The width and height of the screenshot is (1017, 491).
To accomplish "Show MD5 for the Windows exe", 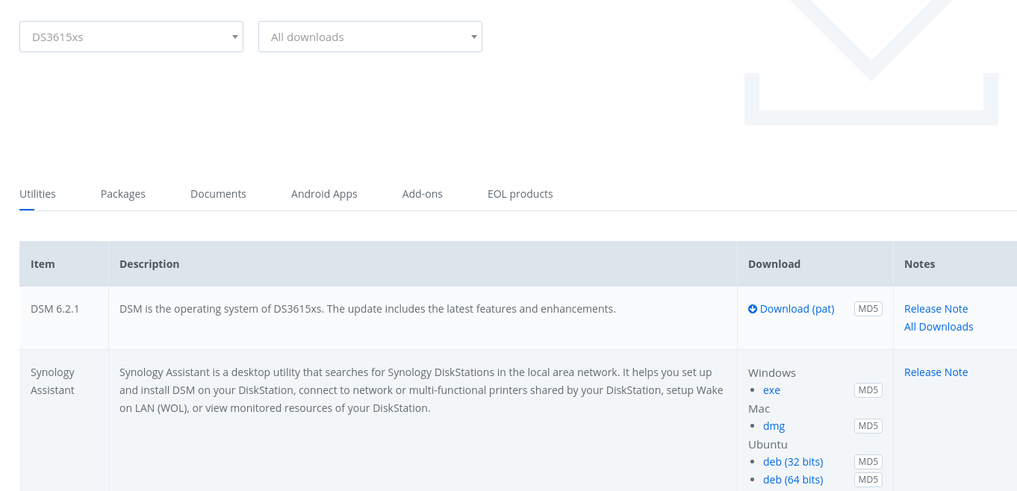I will (x=868, y=390).
